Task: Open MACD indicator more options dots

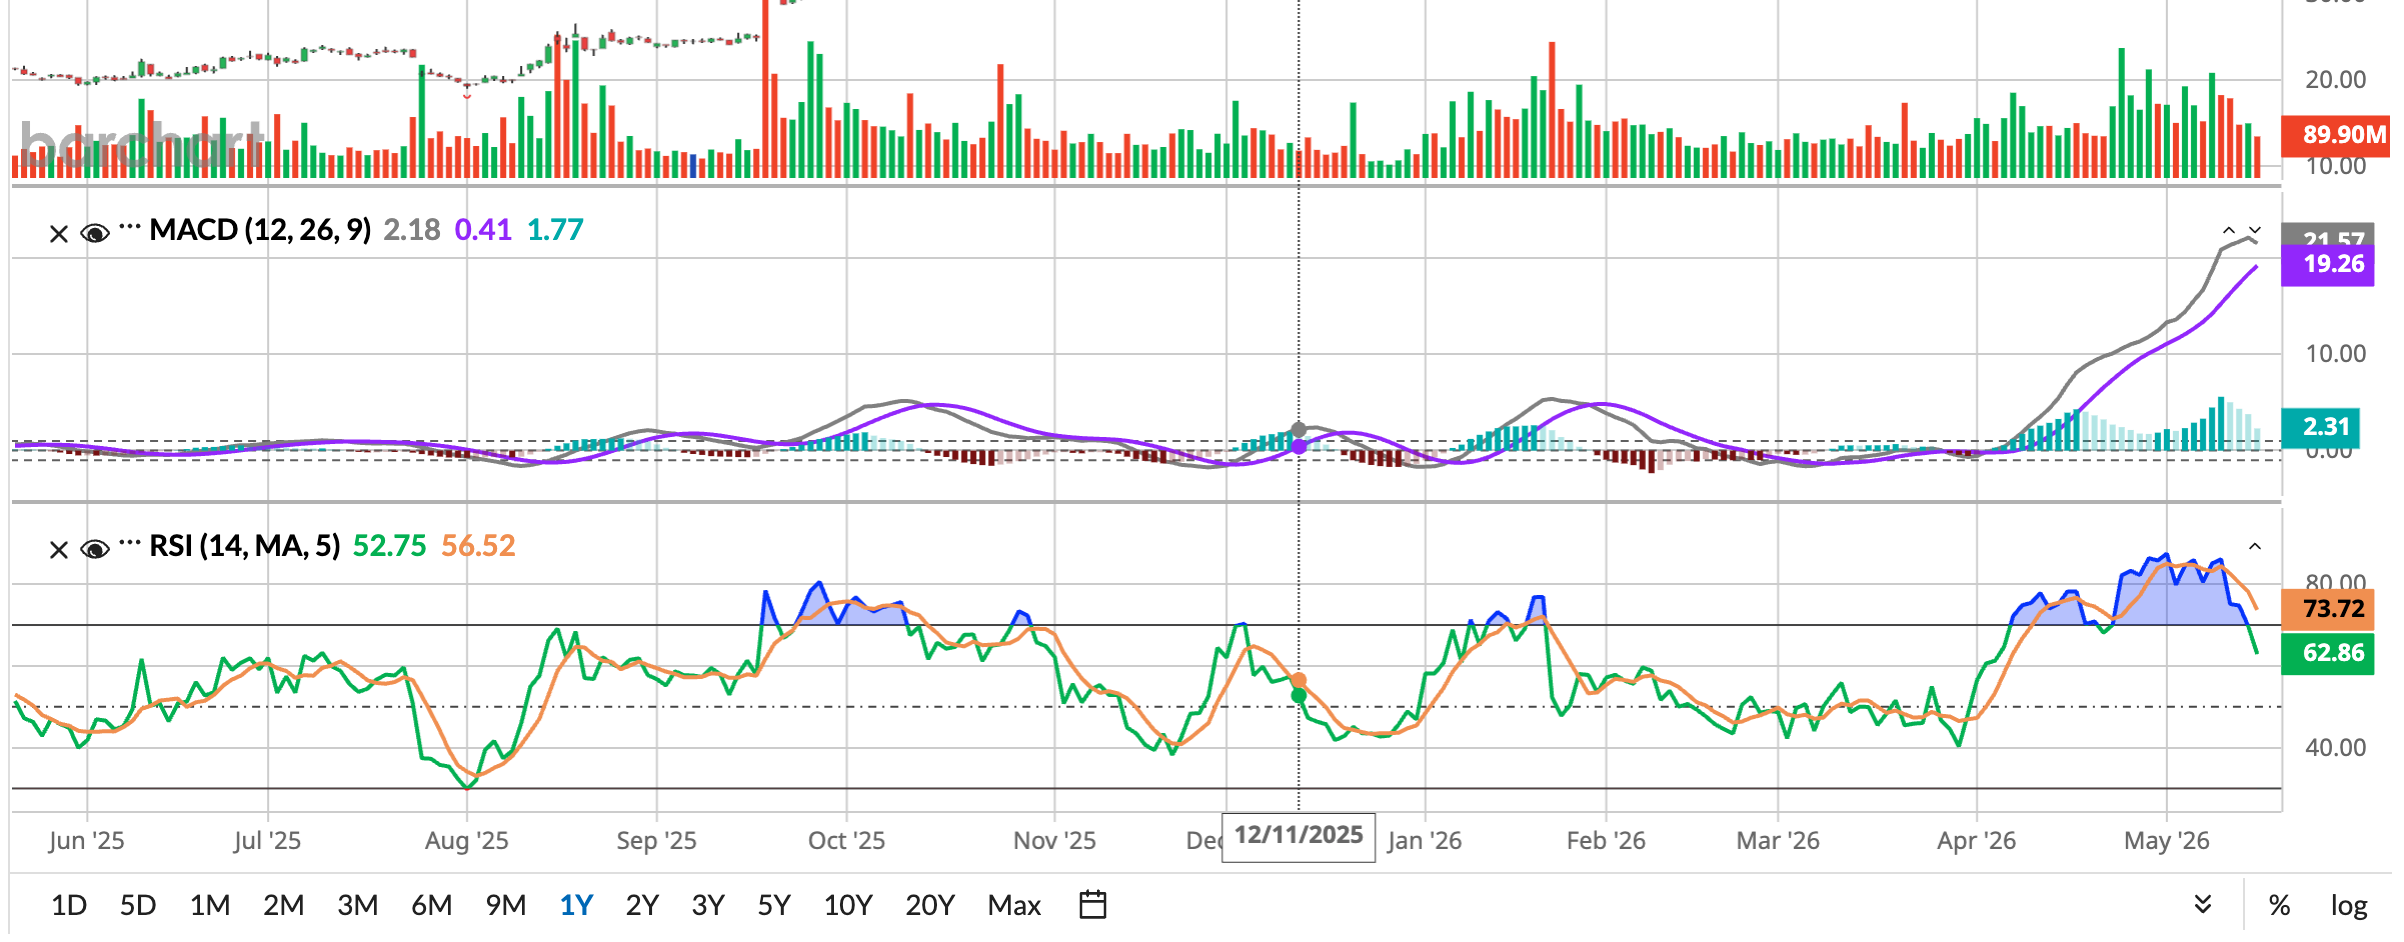Action: click(130, 228)
